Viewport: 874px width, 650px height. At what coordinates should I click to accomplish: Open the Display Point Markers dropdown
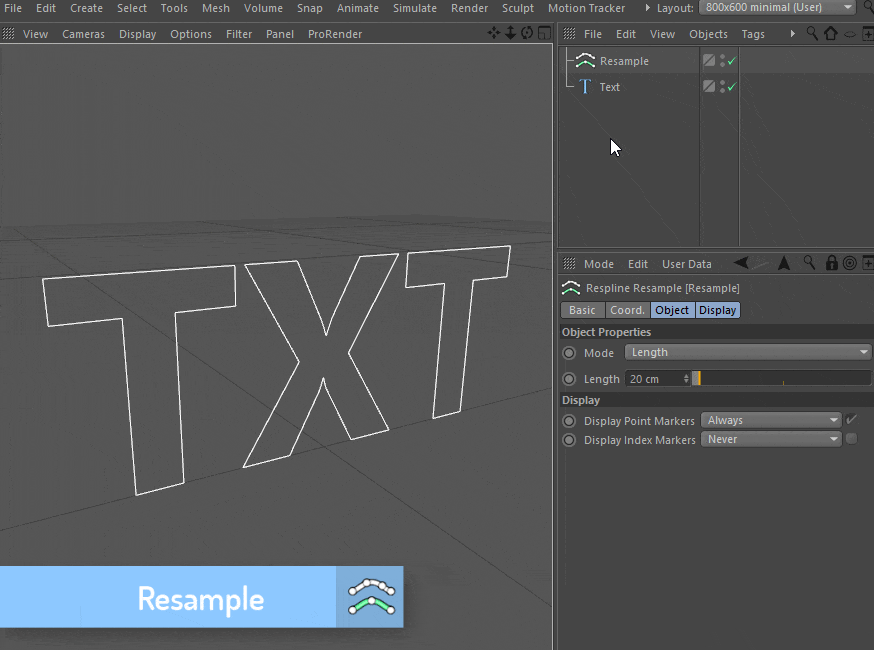pyautogui.click(x=771, y=420)
